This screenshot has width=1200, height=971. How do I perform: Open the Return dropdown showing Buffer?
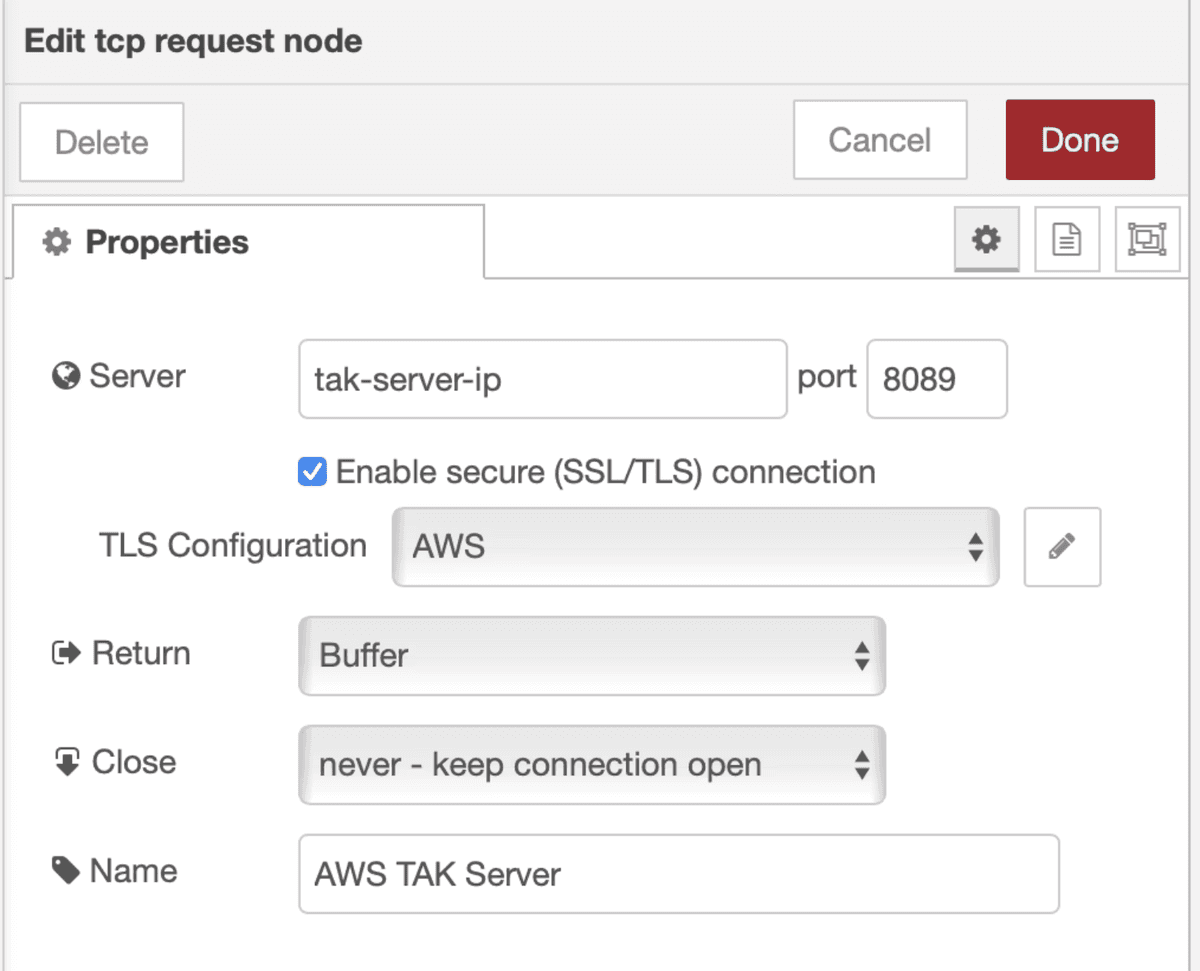591,656
